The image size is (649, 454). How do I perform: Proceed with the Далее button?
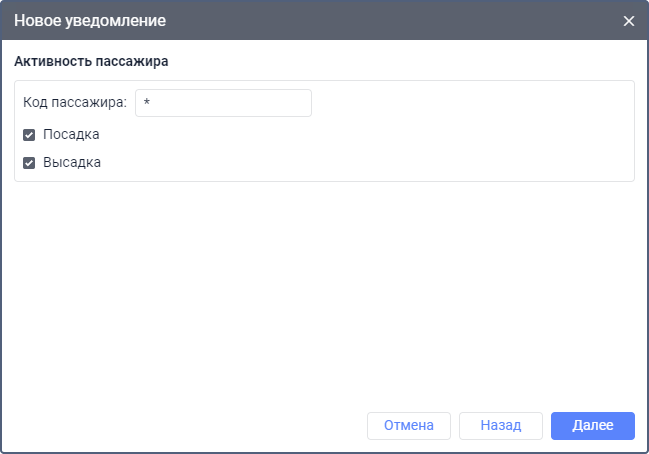(x=592, y=425)
